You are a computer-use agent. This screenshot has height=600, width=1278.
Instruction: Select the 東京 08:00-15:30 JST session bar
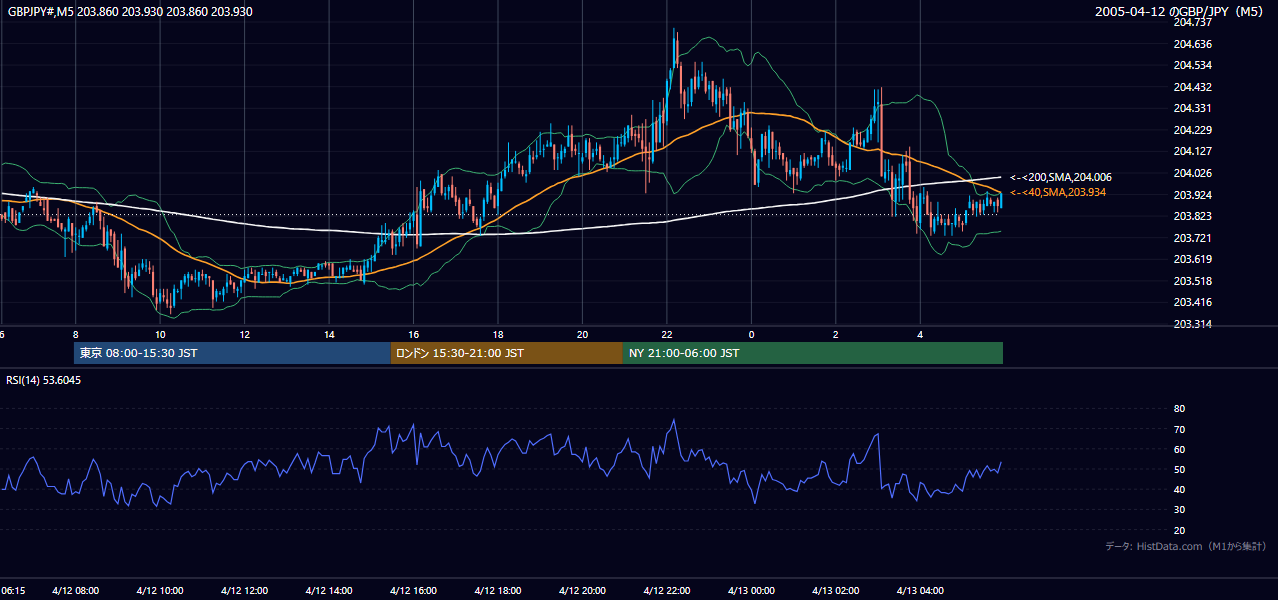232,353
